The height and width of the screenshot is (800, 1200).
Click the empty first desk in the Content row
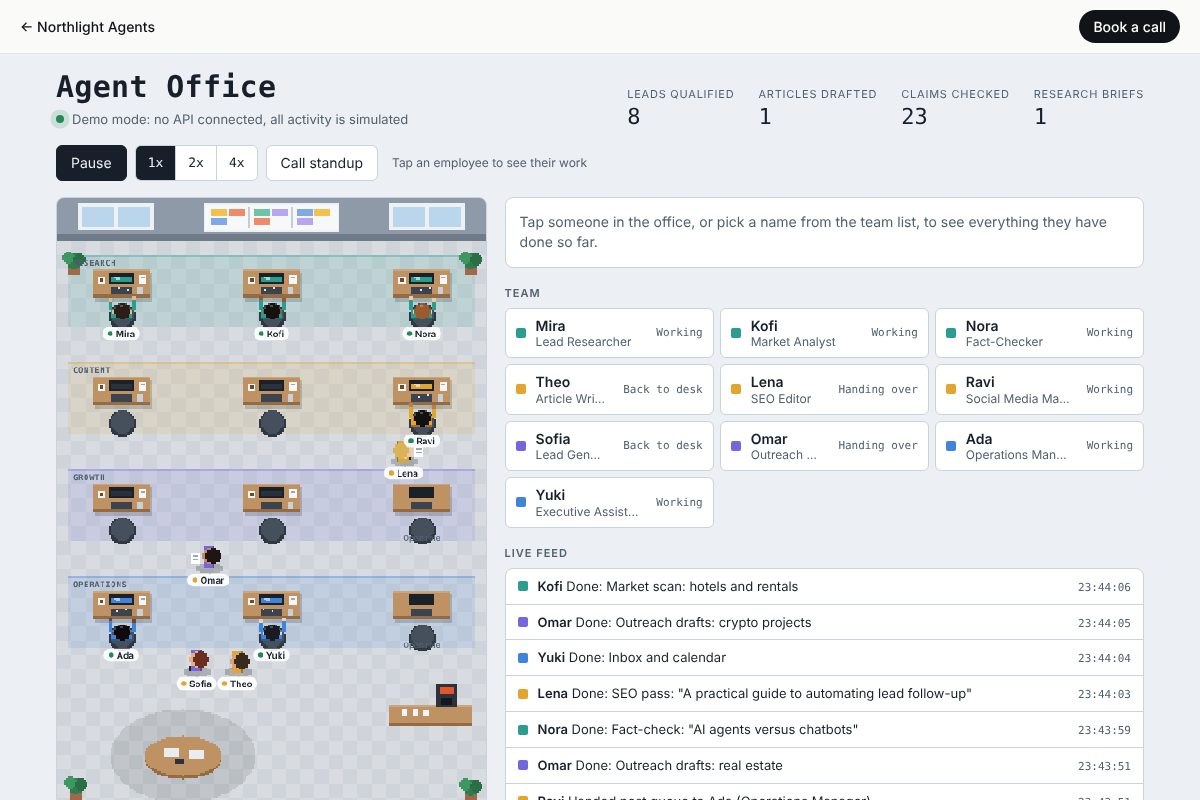point(122,391)
